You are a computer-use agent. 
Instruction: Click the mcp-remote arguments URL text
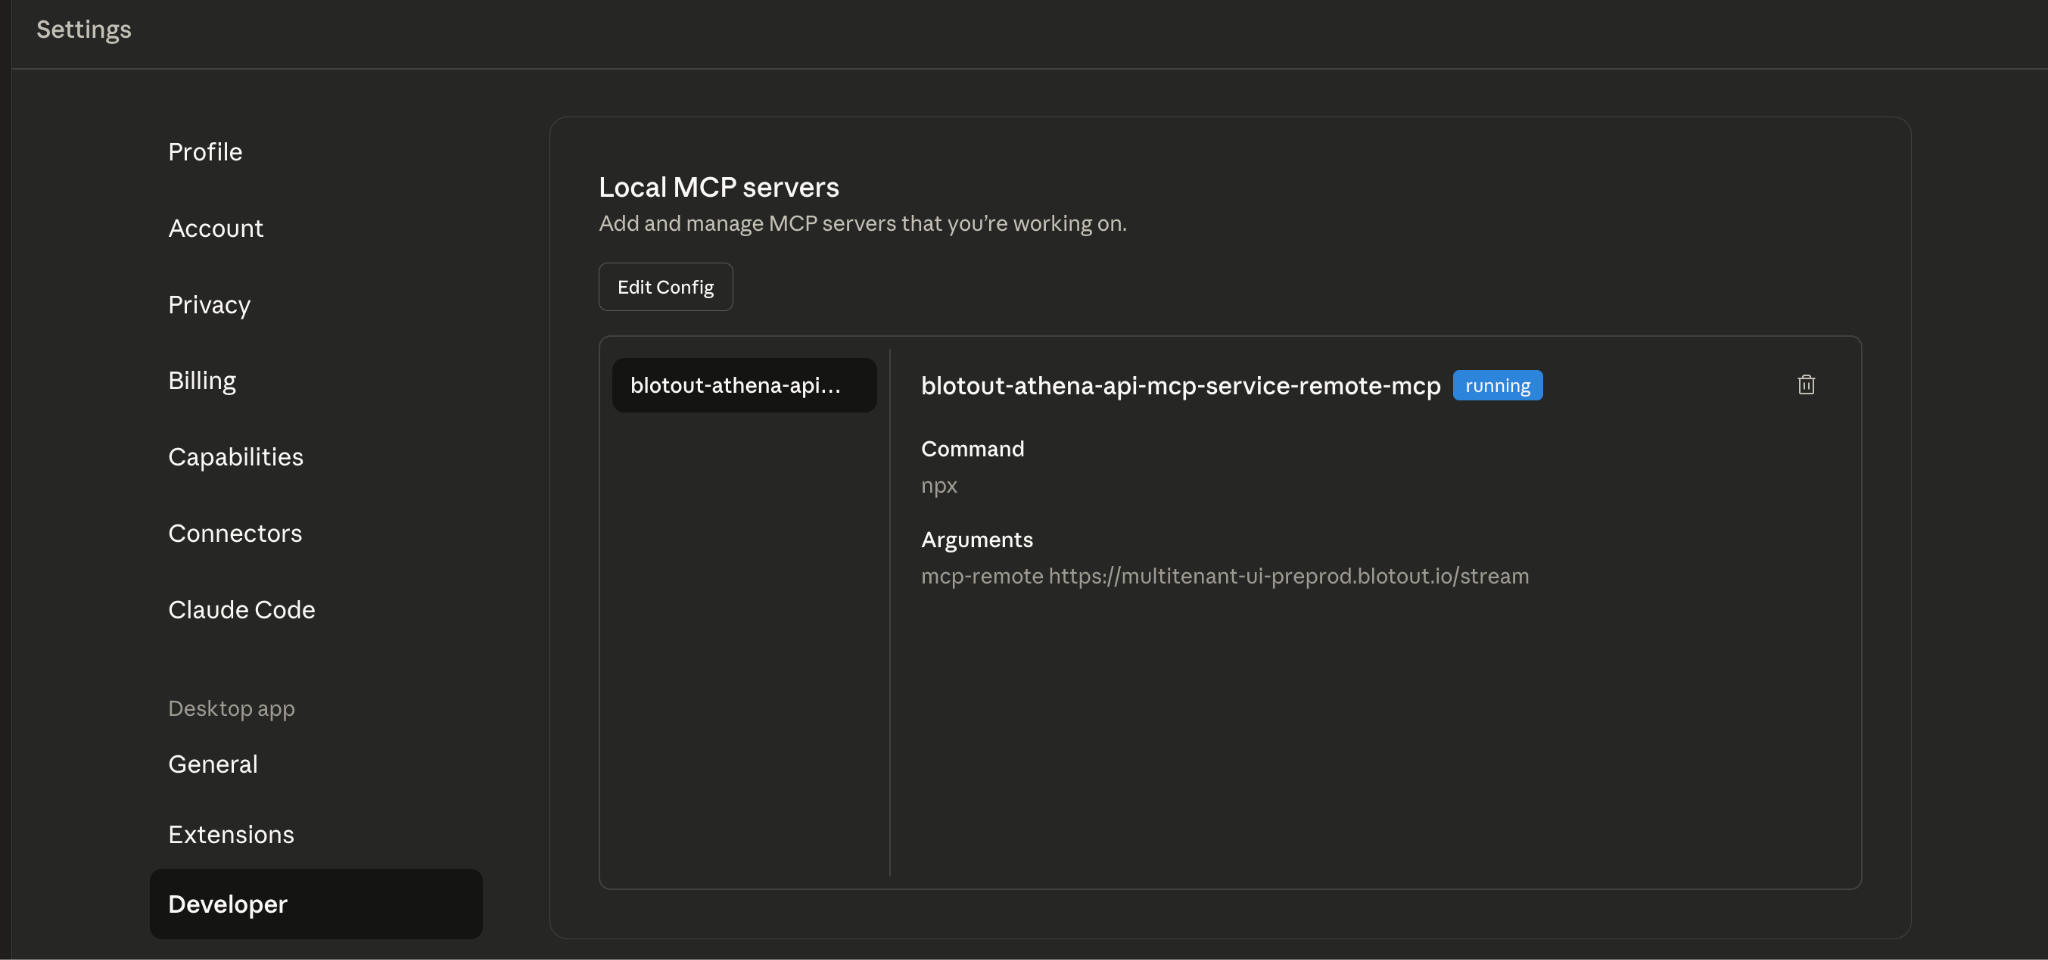pyautogui.click(x=1225, y=576)
